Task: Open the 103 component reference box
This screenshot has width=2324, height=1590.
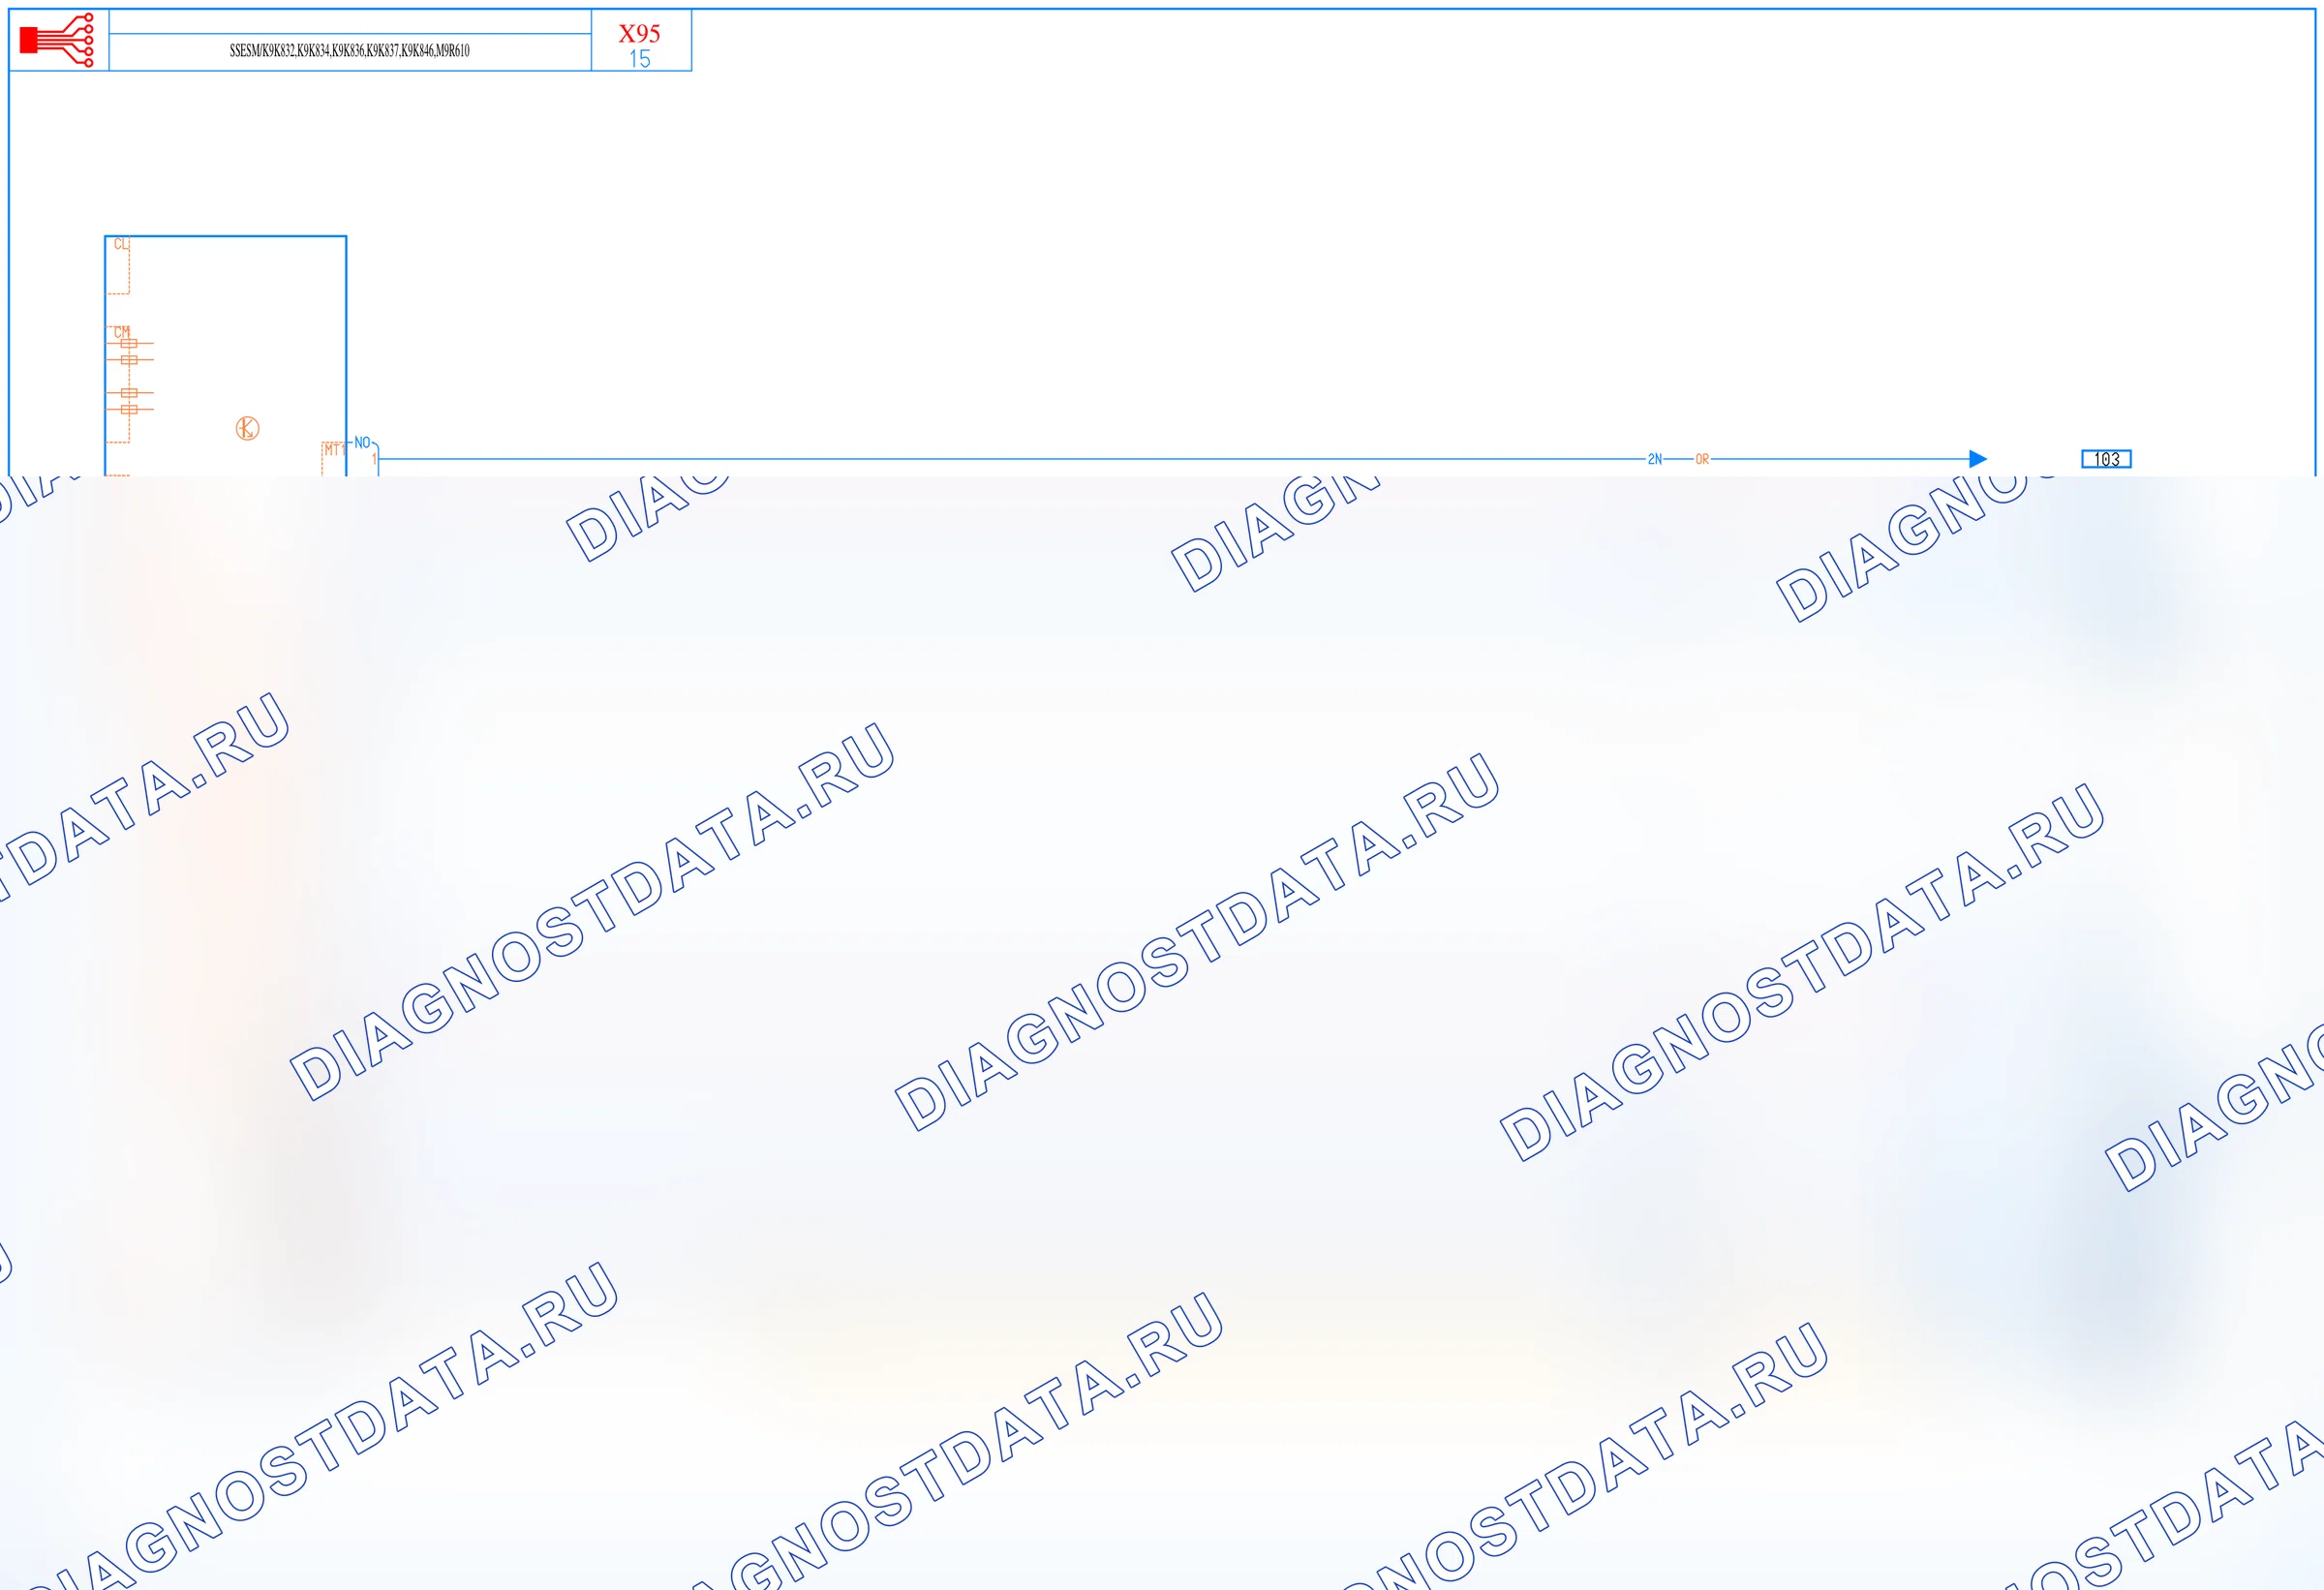Action: (x=2106, y=459)
